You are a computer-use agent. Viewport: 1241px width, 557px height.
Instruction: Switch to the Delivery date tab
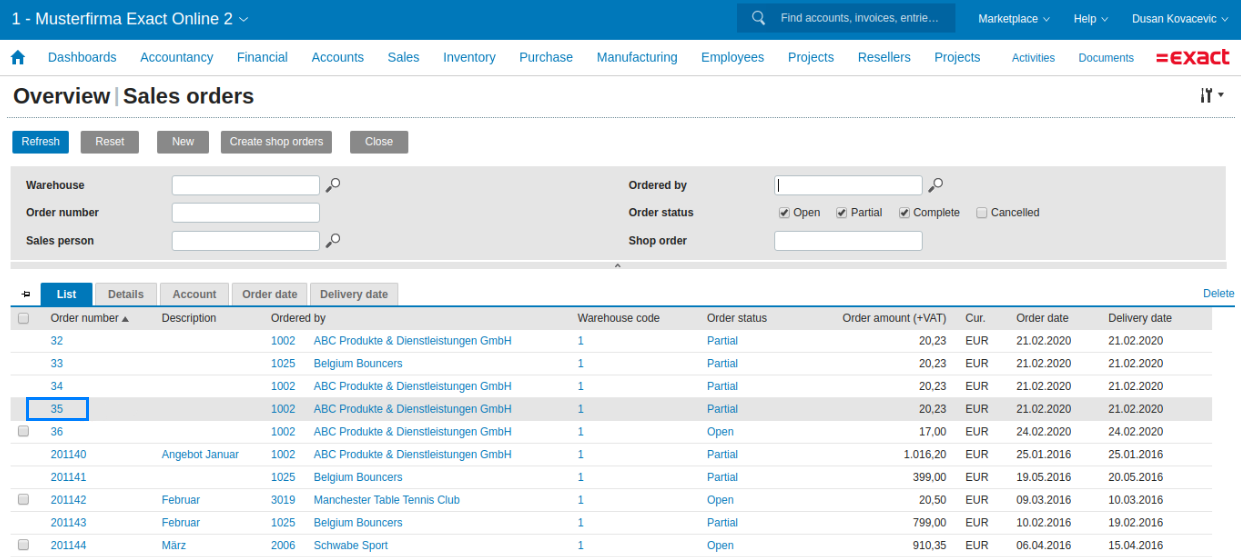tap(354, 294)
